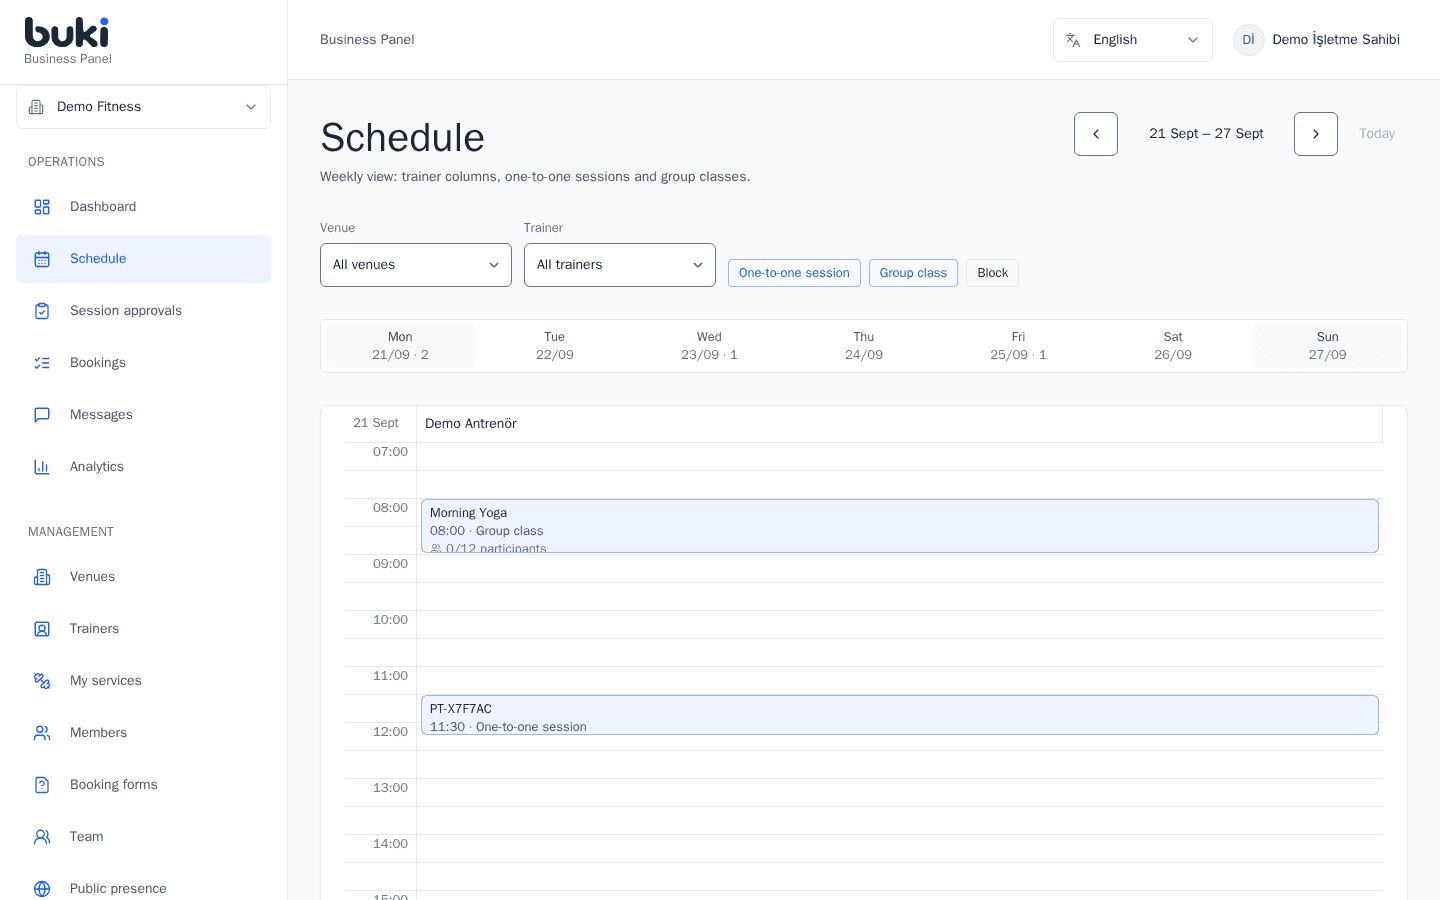Click the Demo İşletme Sahibi user name
The width and height of the screenshot is (1440, 900).
pos(1336,40)
